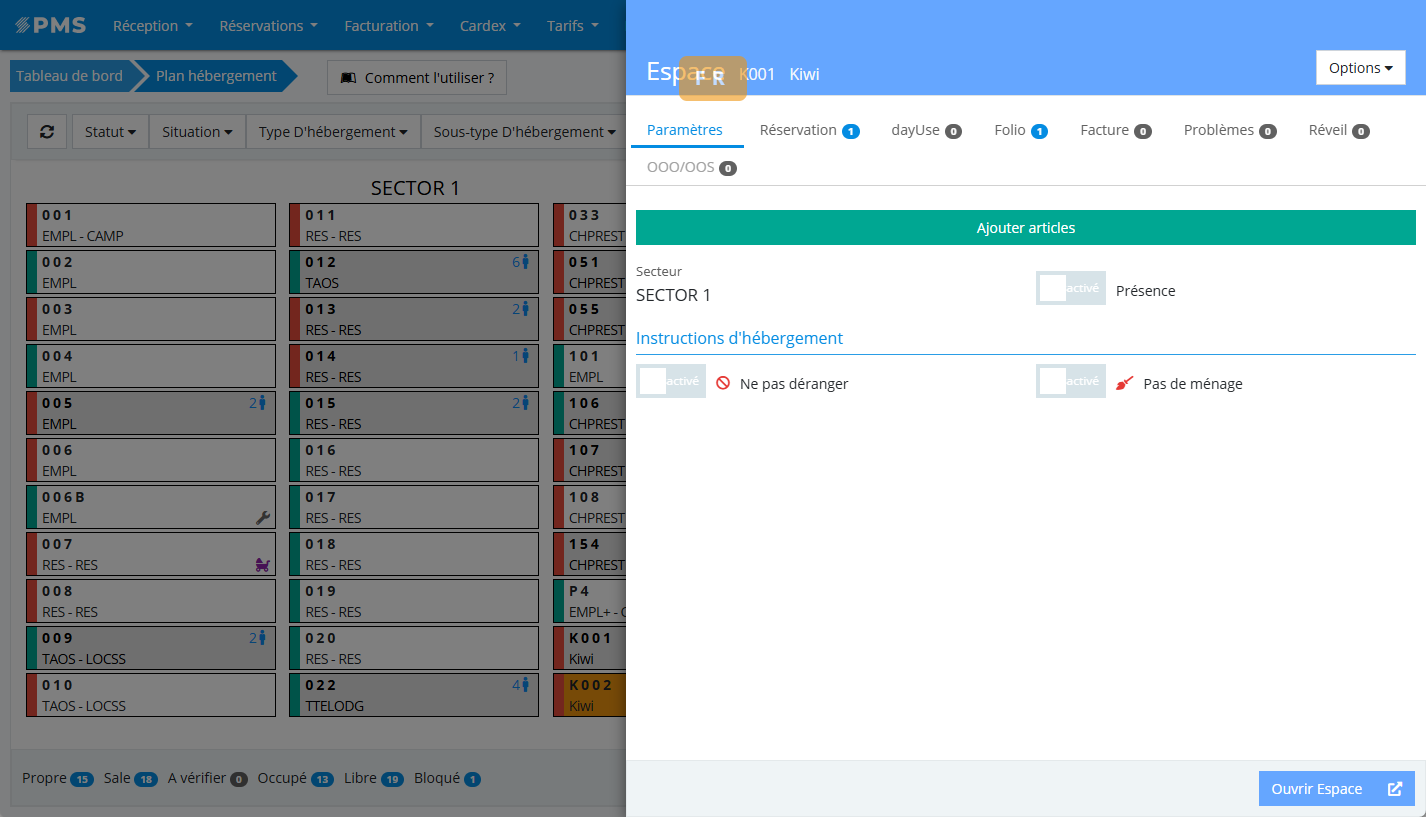Image resolution: width=1426 pixels, height=817 pixels.
Task: Enable the Pas de ménage switch
Action: (1070, 382)
